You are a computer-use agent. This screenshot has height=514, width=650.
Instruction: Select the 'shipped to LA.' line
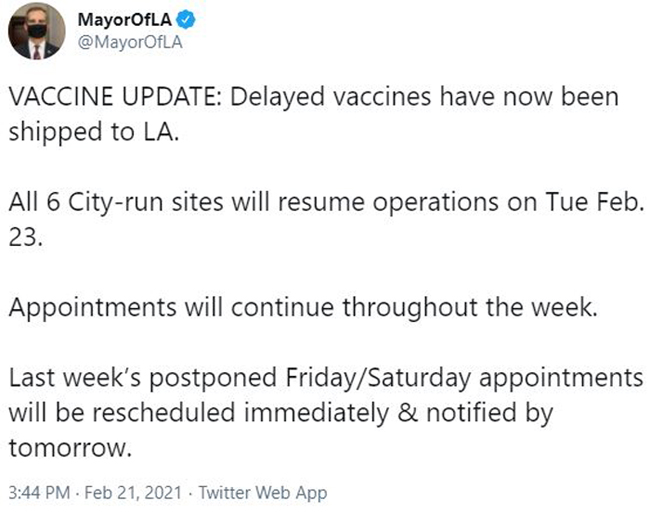point(94,132)
